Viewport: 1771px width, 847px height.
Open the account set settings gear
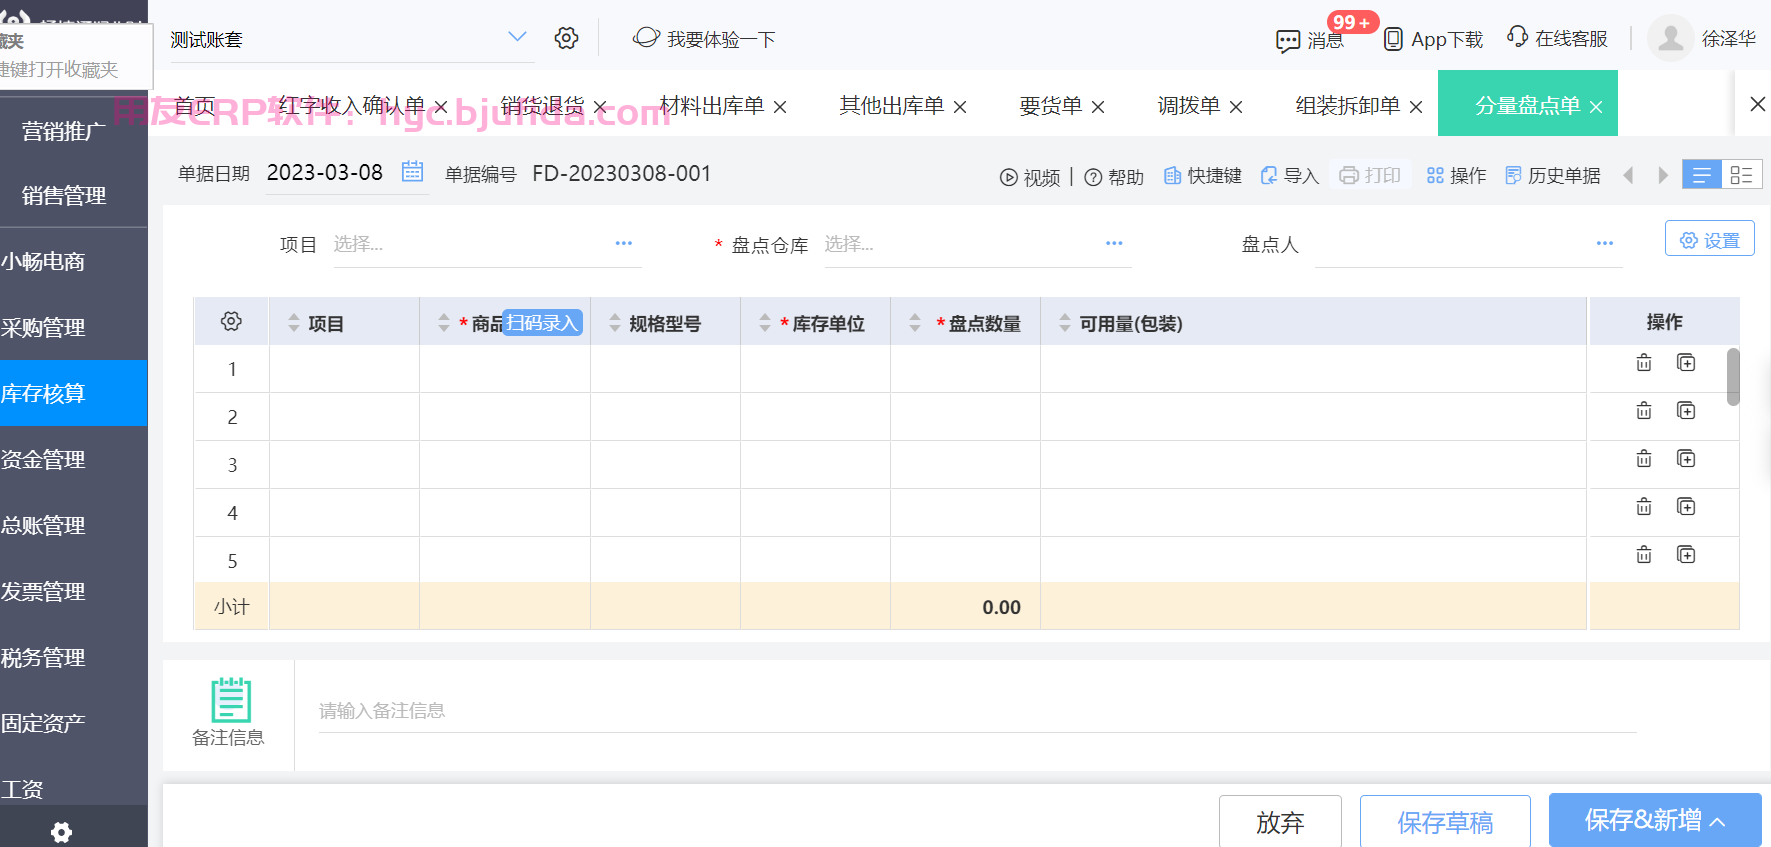(x=566, y=38)
